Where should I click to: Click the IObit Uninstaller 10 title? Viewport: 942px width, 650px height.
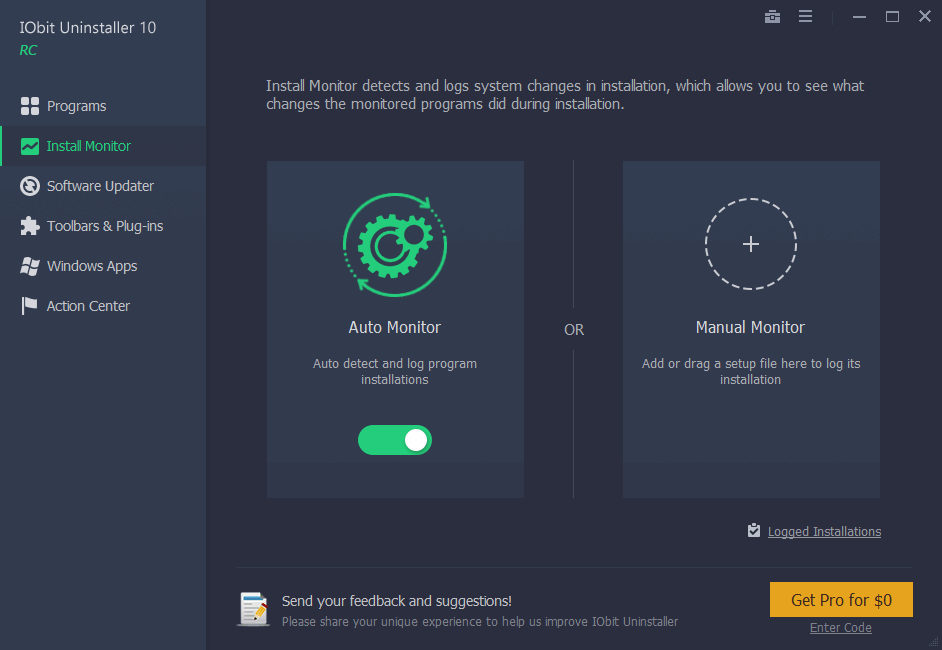tap(88, 28)
